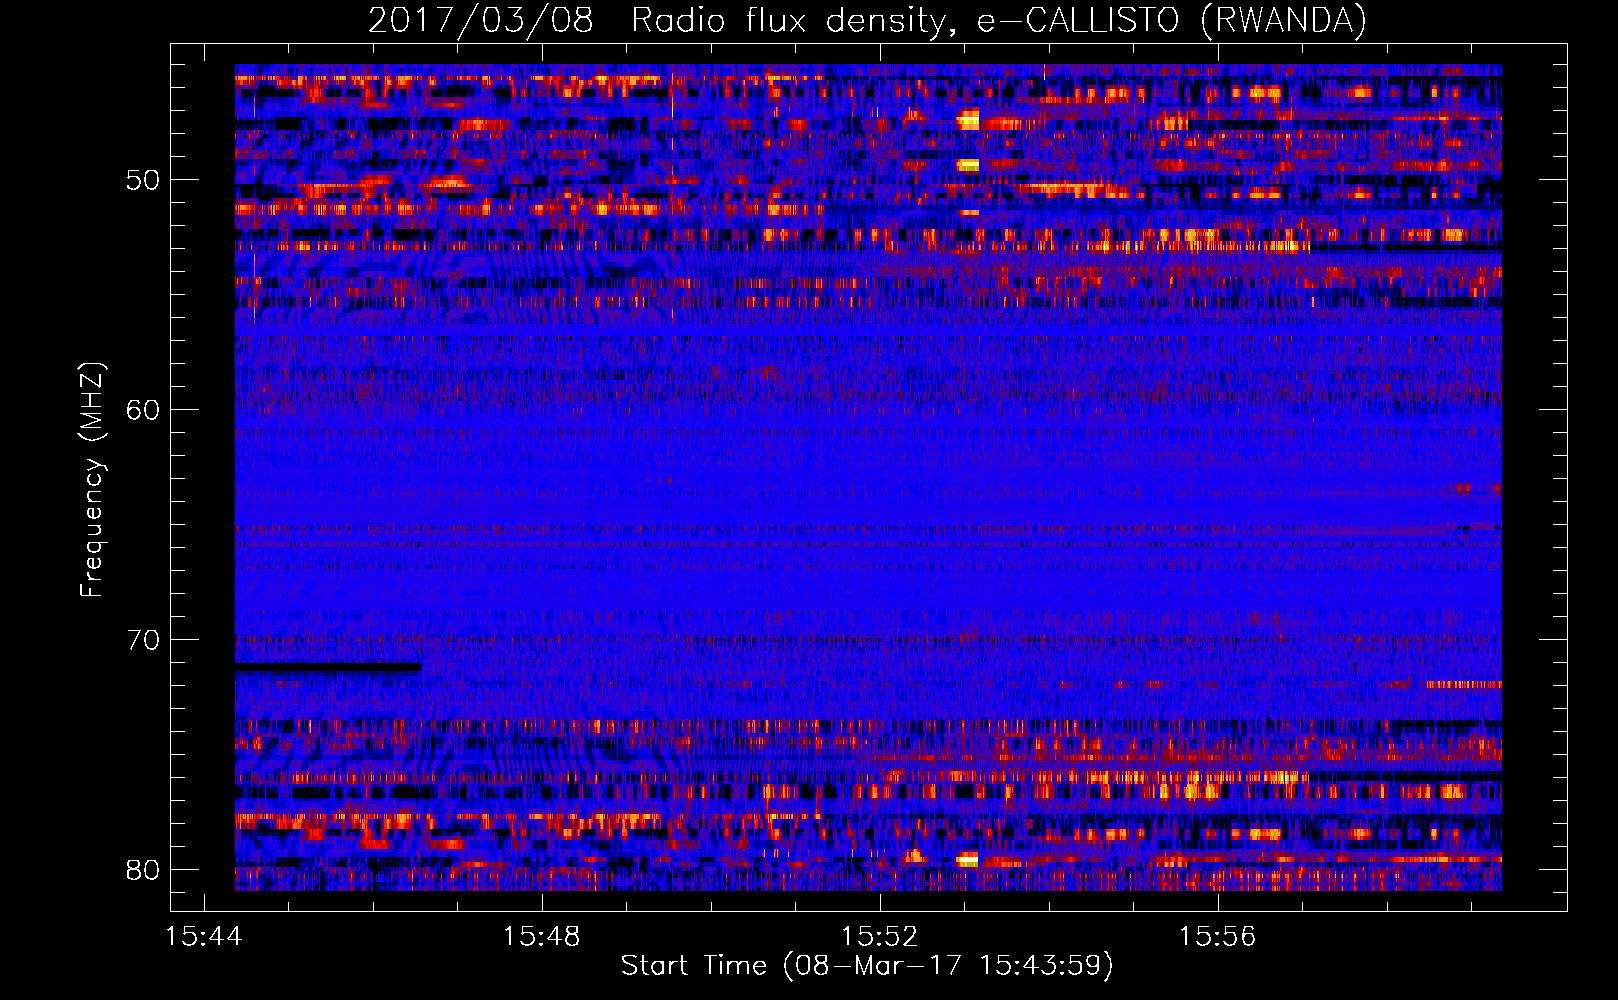
Task: Click the 70 MHz tick label
Action: (x=143, y=640)
